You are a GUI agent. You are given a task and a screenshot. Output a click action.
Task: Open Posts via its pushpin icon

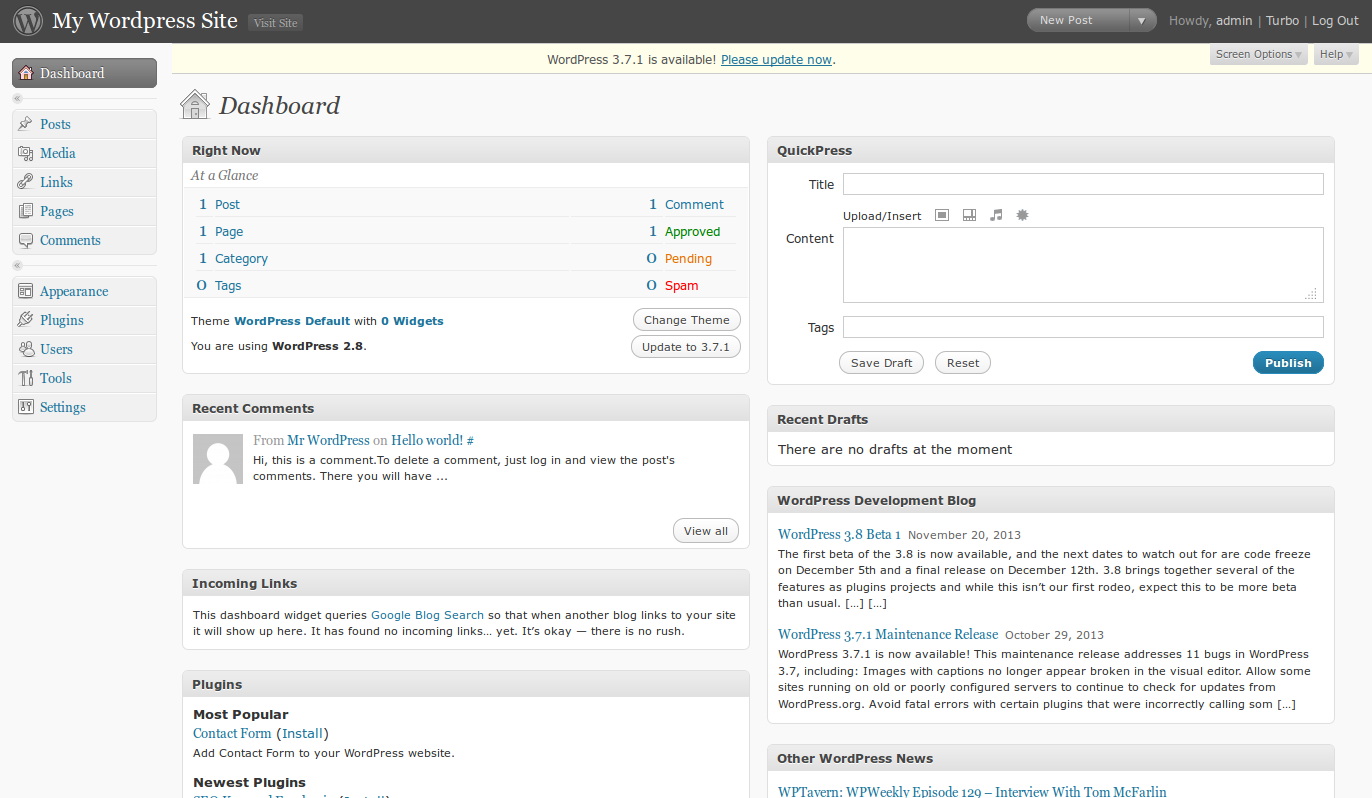click(x=26, y=124)
